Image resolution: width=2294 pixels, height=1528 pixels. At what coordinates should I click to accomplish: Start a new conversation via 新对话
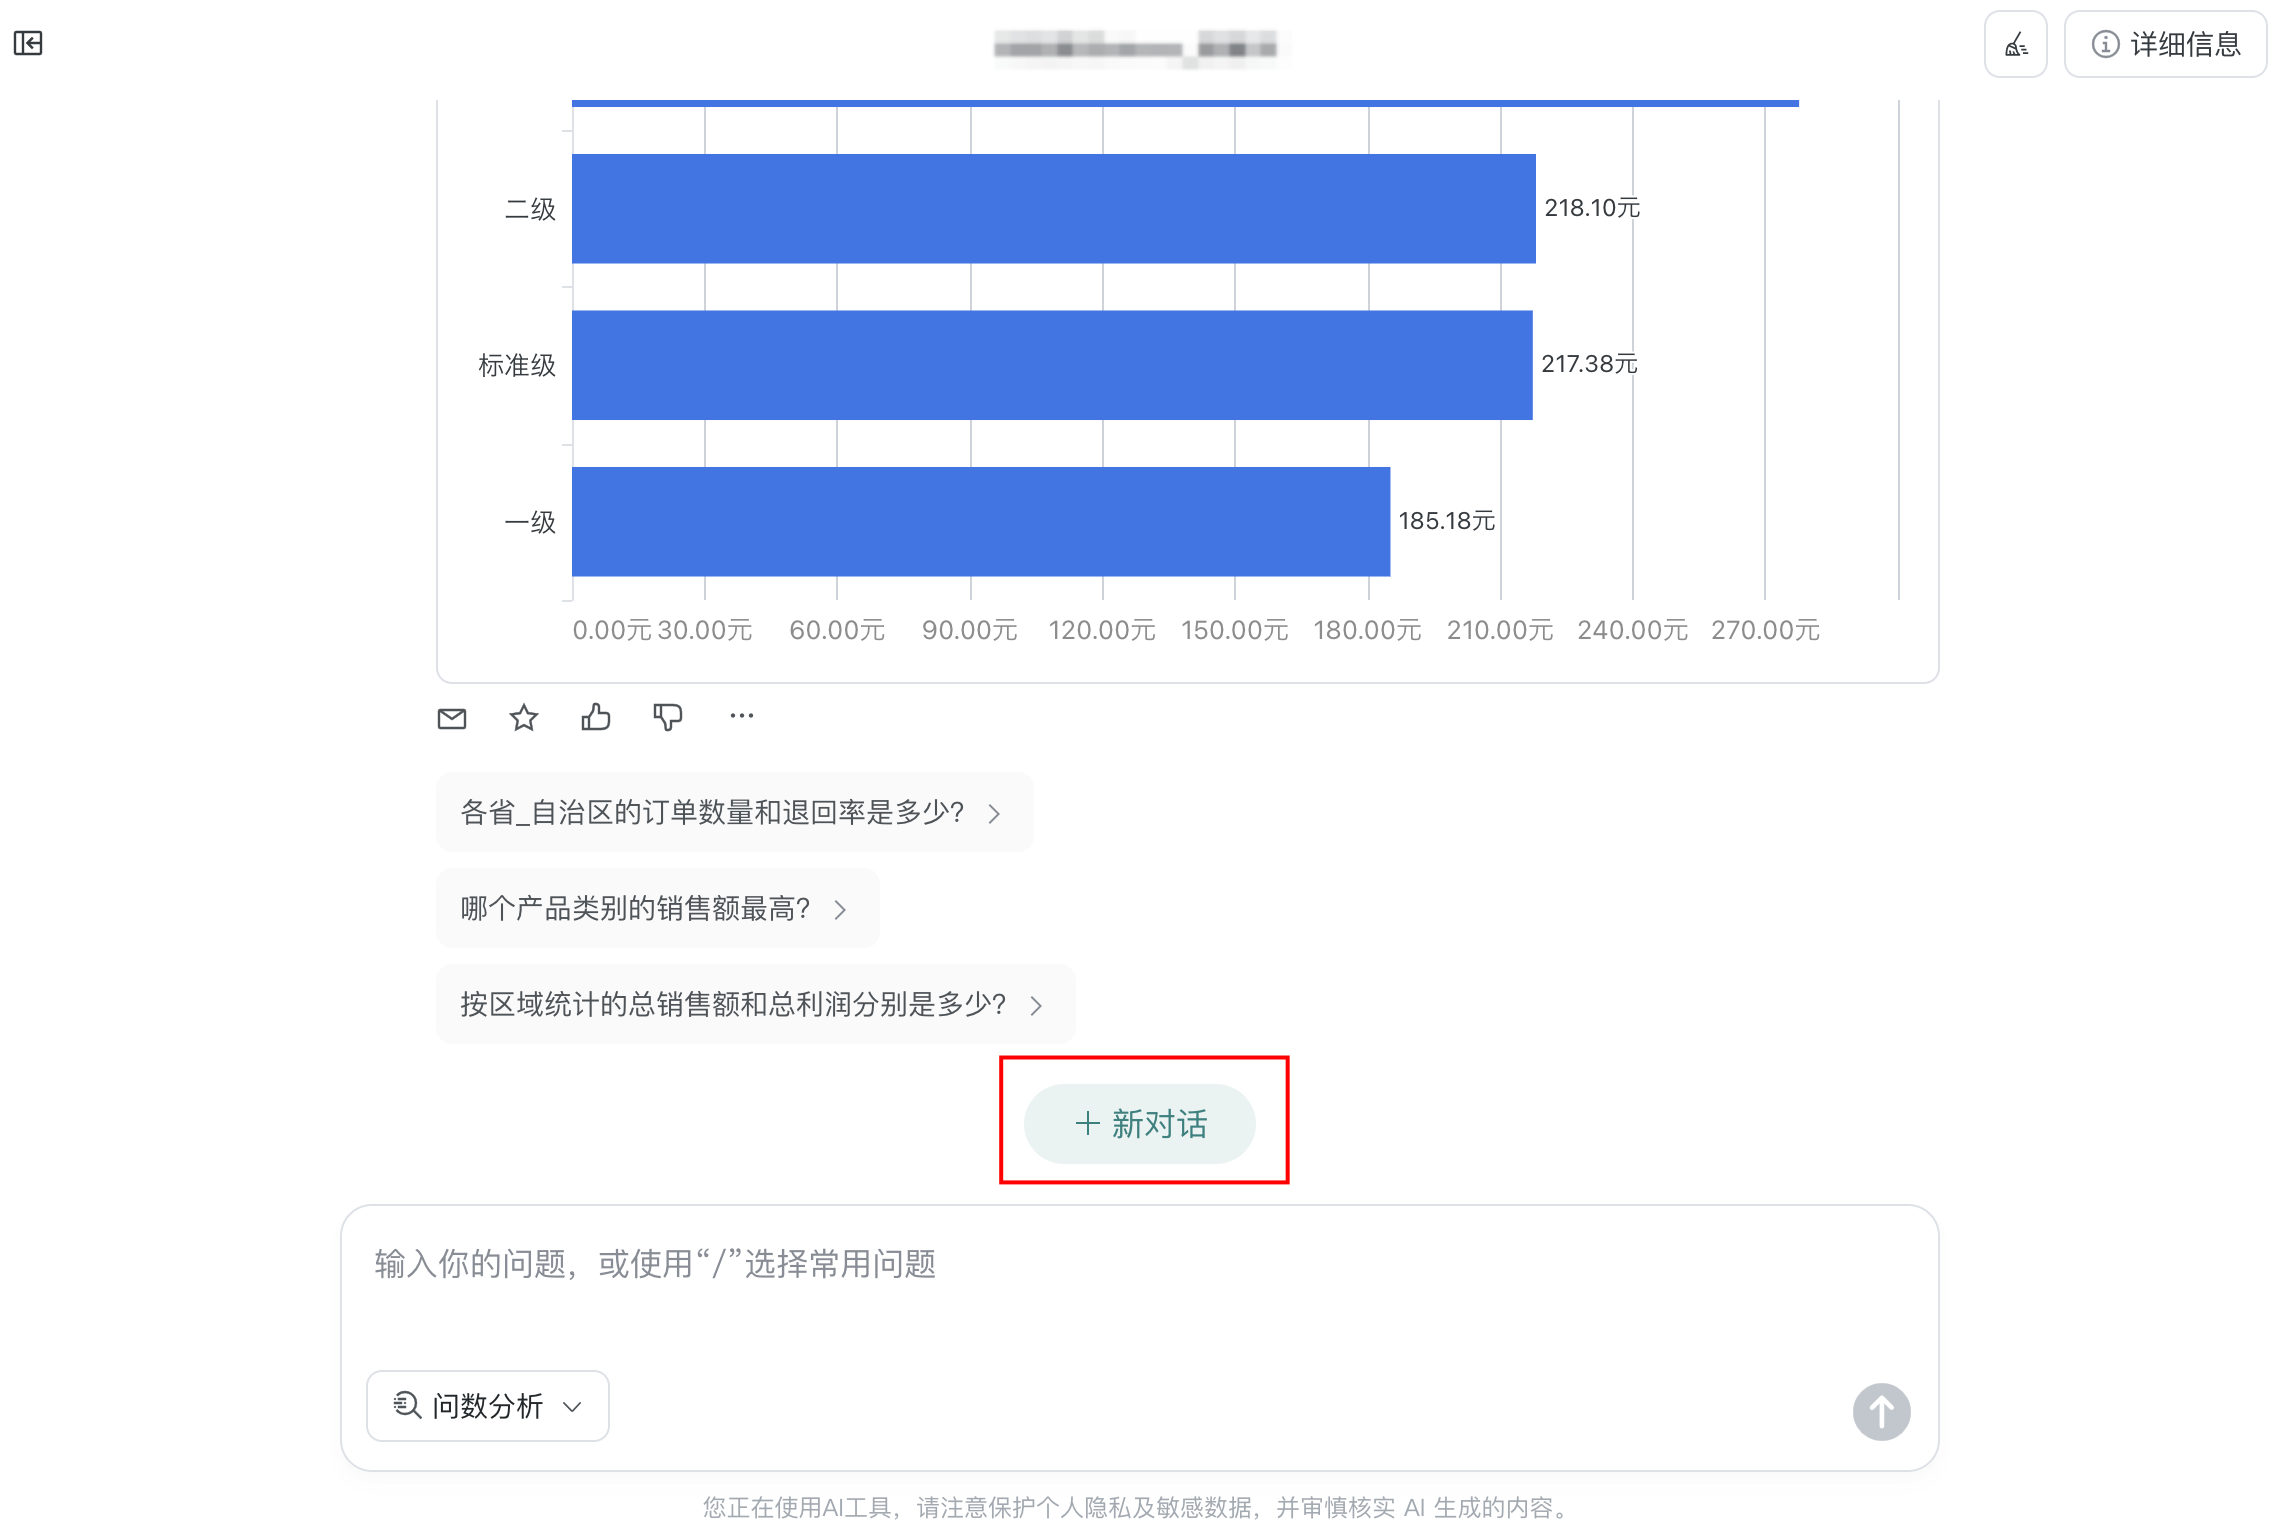(1140, 1124)
